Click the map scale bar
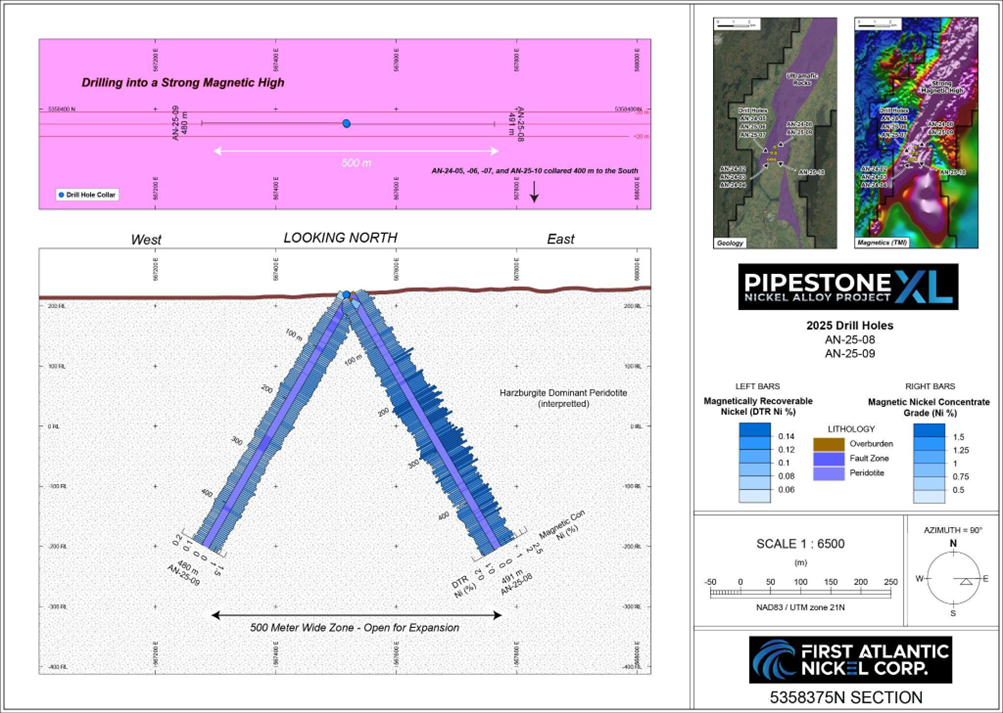The image size is (1003, 713). point(800,593)
